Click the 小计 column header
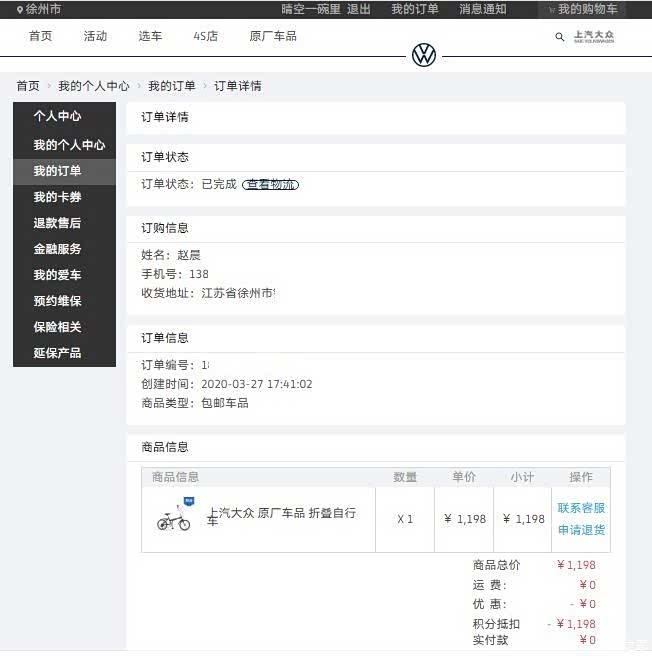The width and height of the screenshot is (652, 656). 522,477
